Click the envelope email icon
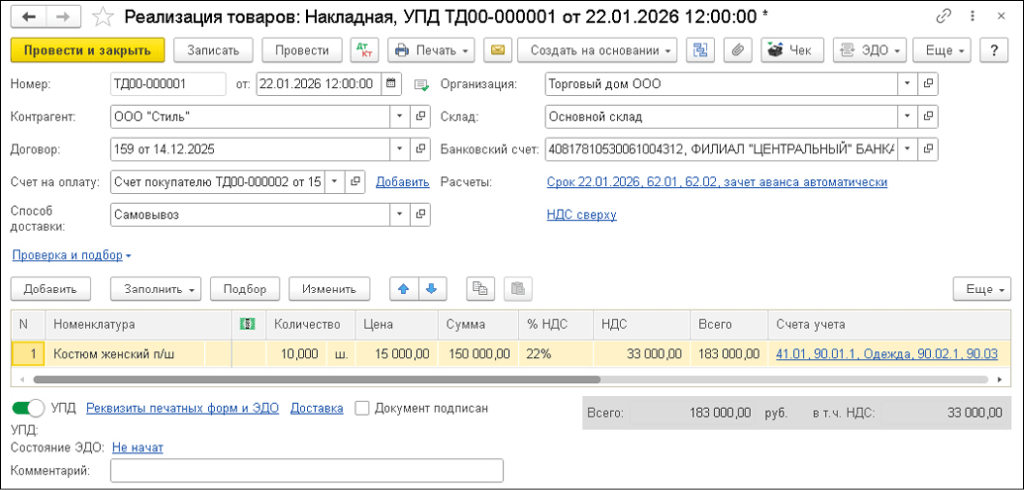The image size is (1024, 490). tap(497, 50)
